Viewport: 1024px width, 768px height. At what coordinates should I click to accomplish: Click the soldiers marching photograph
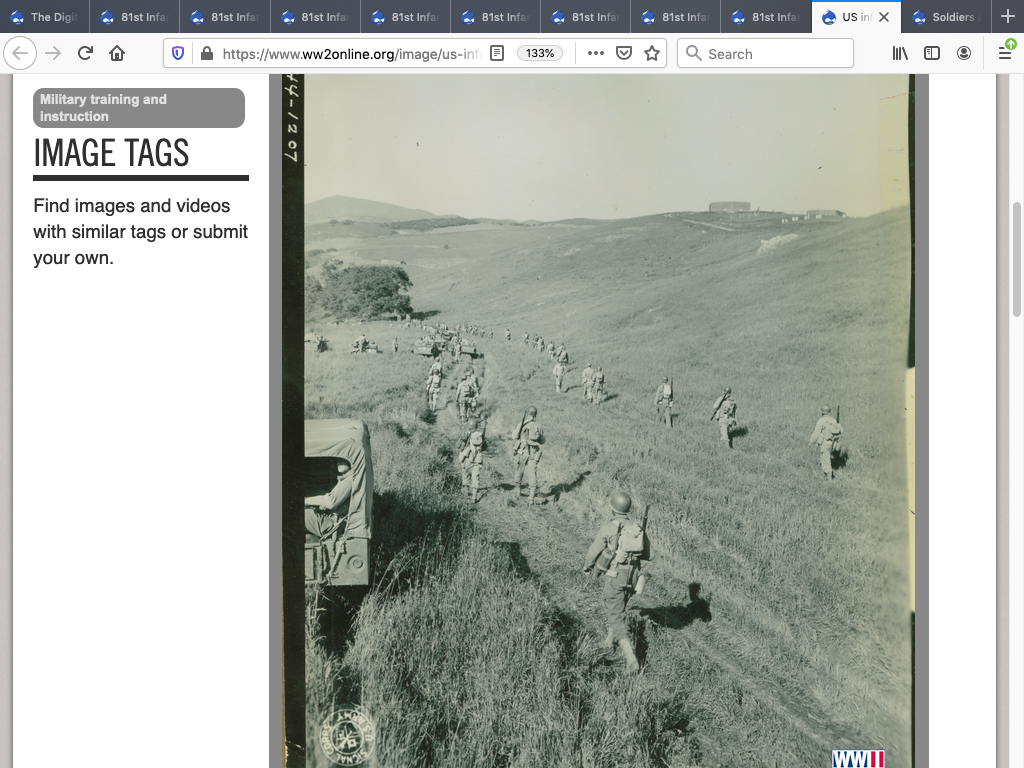tap(598, 420)
